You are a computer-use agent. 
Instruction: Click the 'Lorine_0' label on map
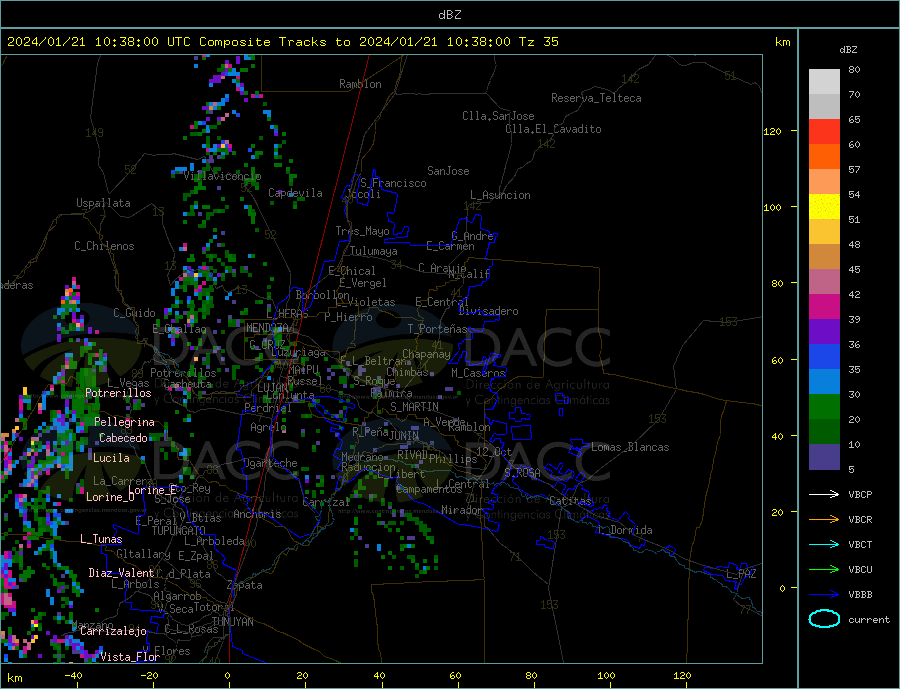[110, 497]
